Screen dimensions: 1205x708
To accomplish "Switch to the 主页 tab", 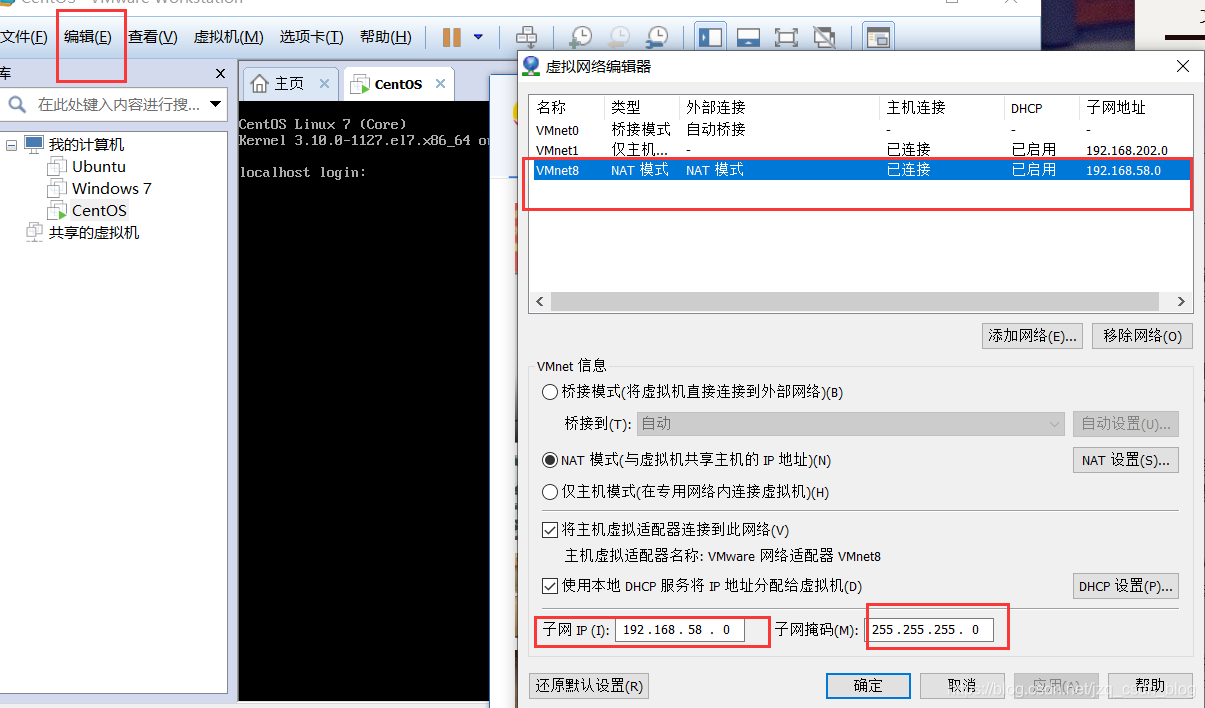I will [x=289, y=84].
